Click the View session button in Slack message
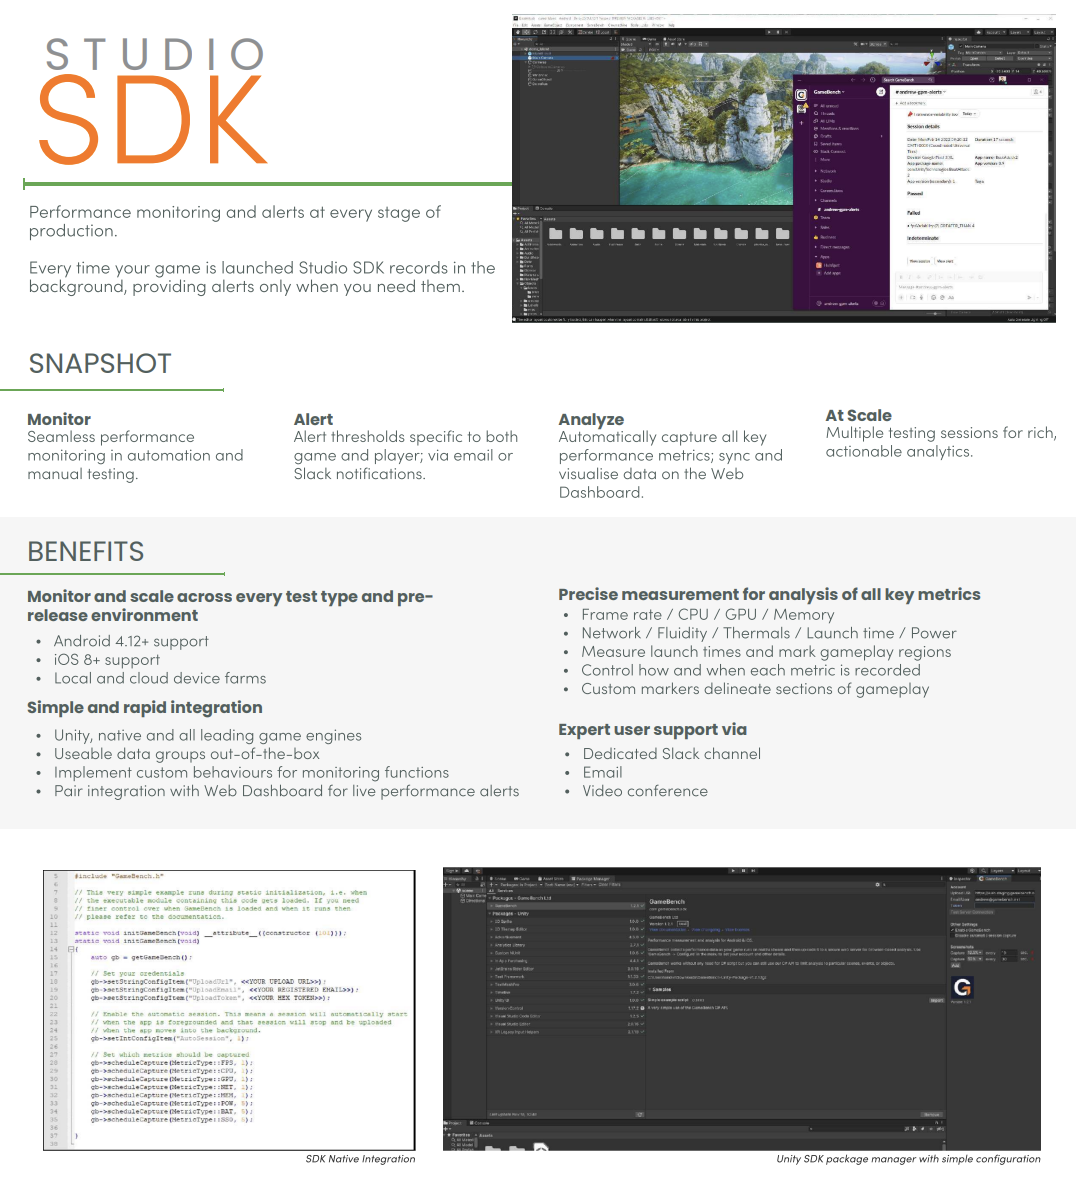The image size is (1076, 1200). pos(919,261)
